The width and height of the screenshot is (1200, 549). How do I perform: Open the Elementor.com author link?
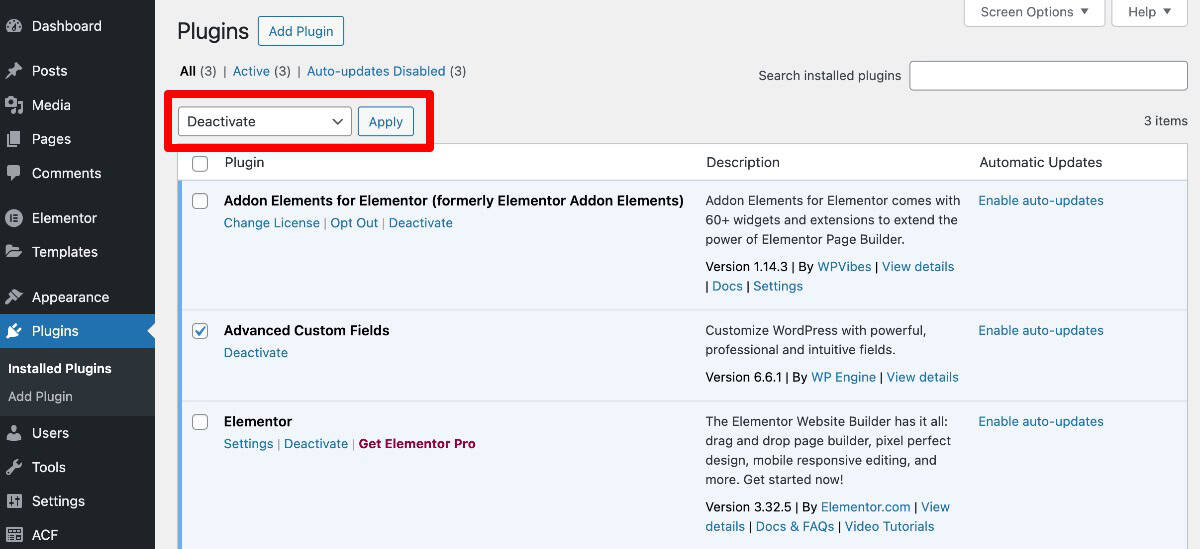click(x=866, y=507)
